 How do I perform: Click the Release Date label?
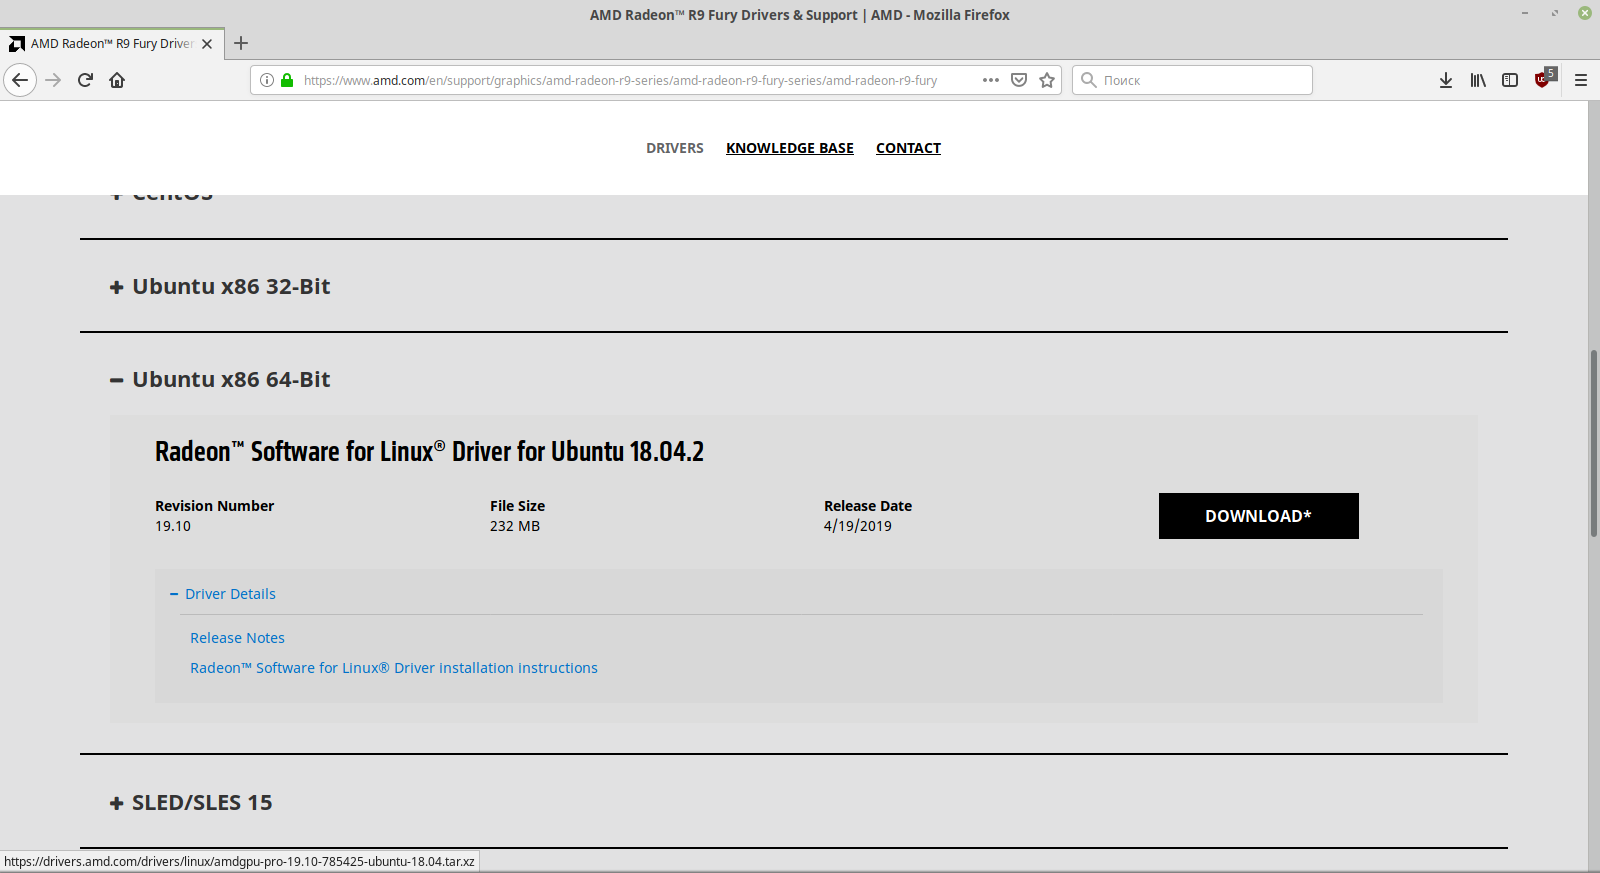click(868, 506)
